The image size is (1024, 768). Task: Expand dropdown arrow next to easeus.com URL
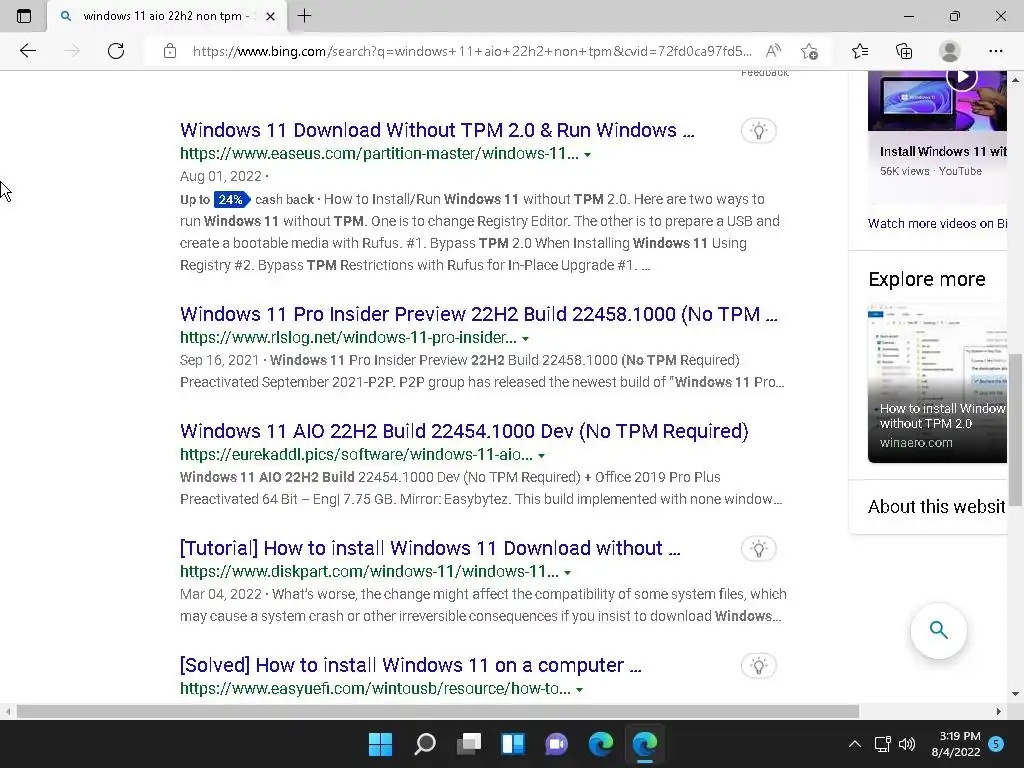[x=587, y=155]
